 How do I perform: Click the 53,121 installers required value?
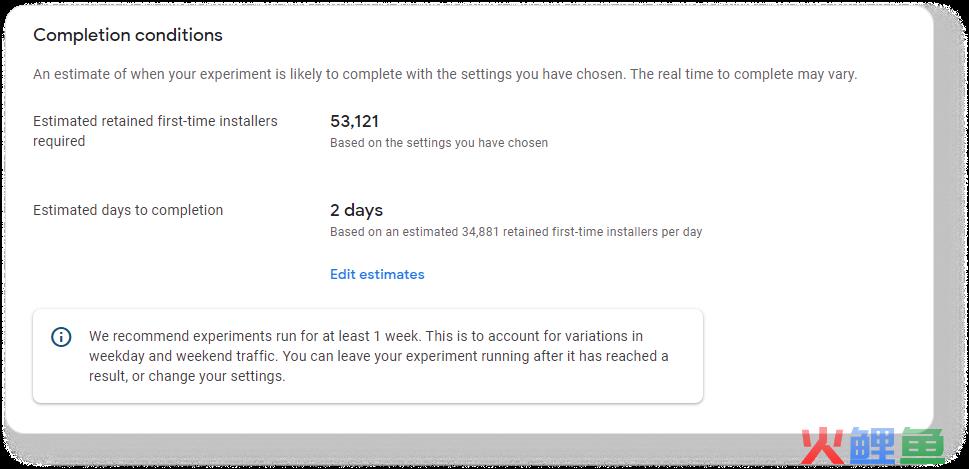pyautogui.click(x=355, y=121)
